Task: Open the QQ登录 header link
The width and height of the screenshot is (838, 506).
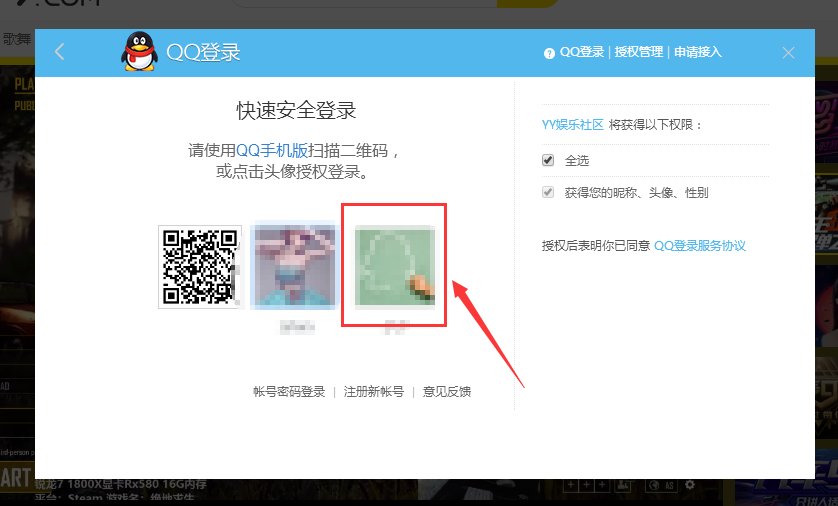Action: [x=582, y=52]
